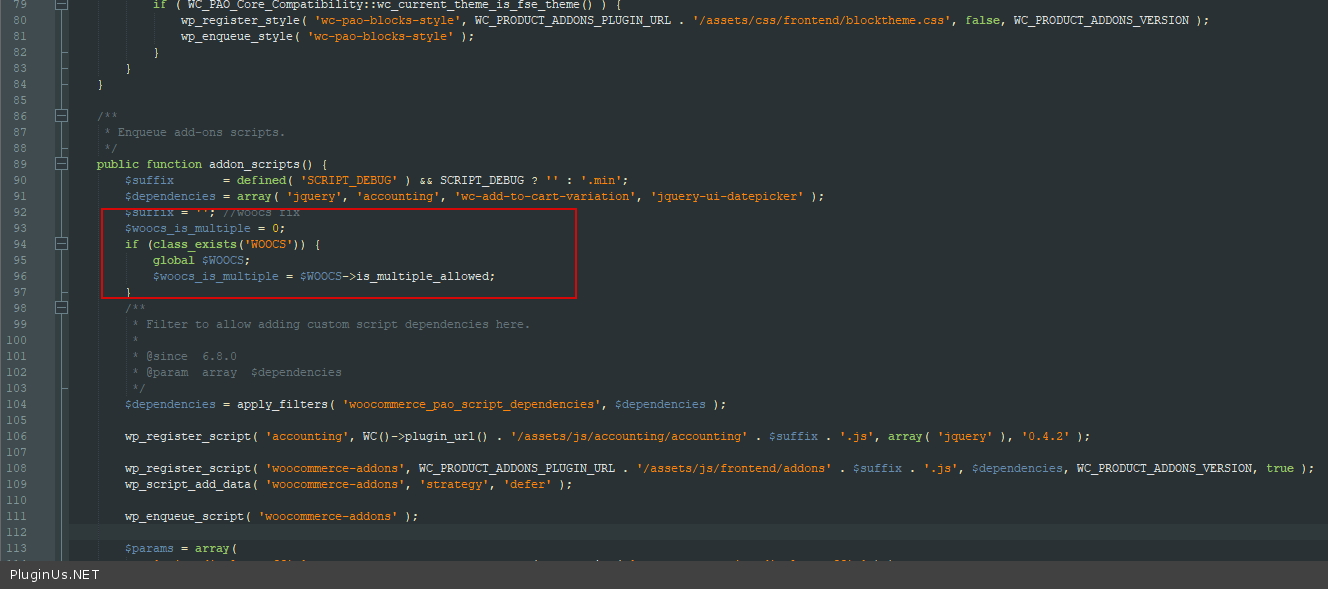Collapse the fold marker at line 79
Viewport: 1328px width, 589px height.
click(x=62, y=4)
